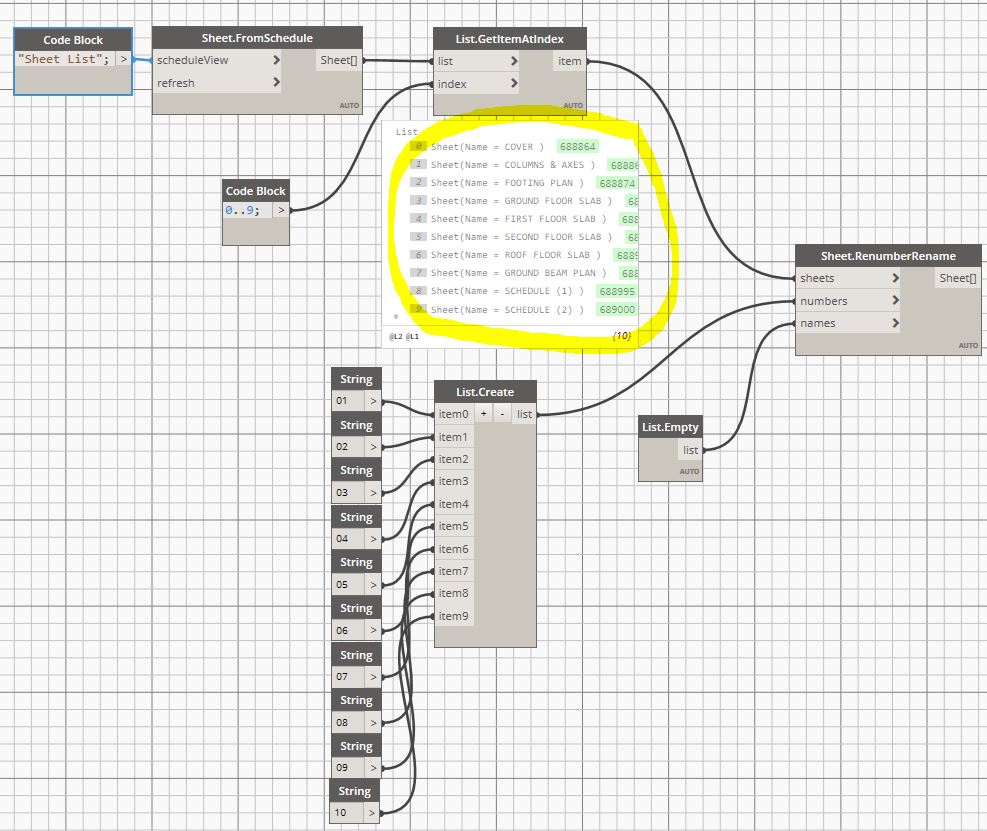987x831 pixels.
Task: Select the Sheet.RenumberRename node title
Action: coord(888,256)
